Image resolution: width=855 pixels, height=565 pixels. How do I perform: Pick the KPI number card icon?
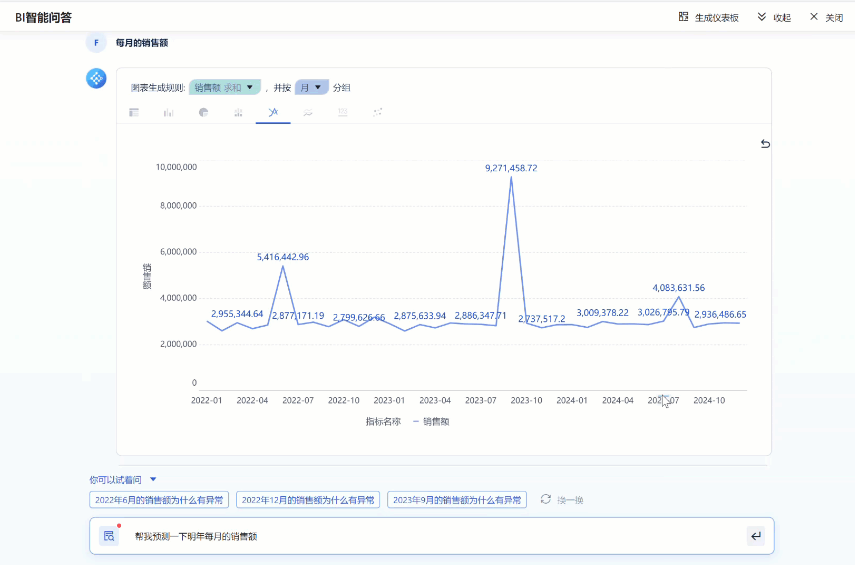(x=343, y=113)
